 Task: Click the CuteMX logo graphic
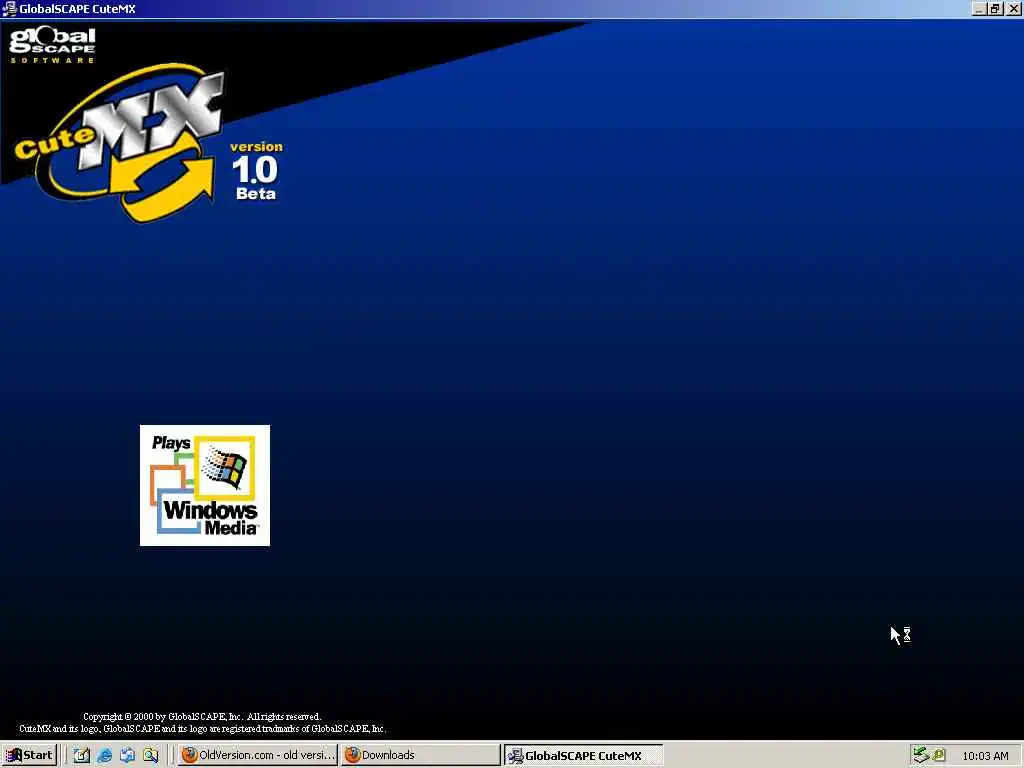[x=121, y=142]
